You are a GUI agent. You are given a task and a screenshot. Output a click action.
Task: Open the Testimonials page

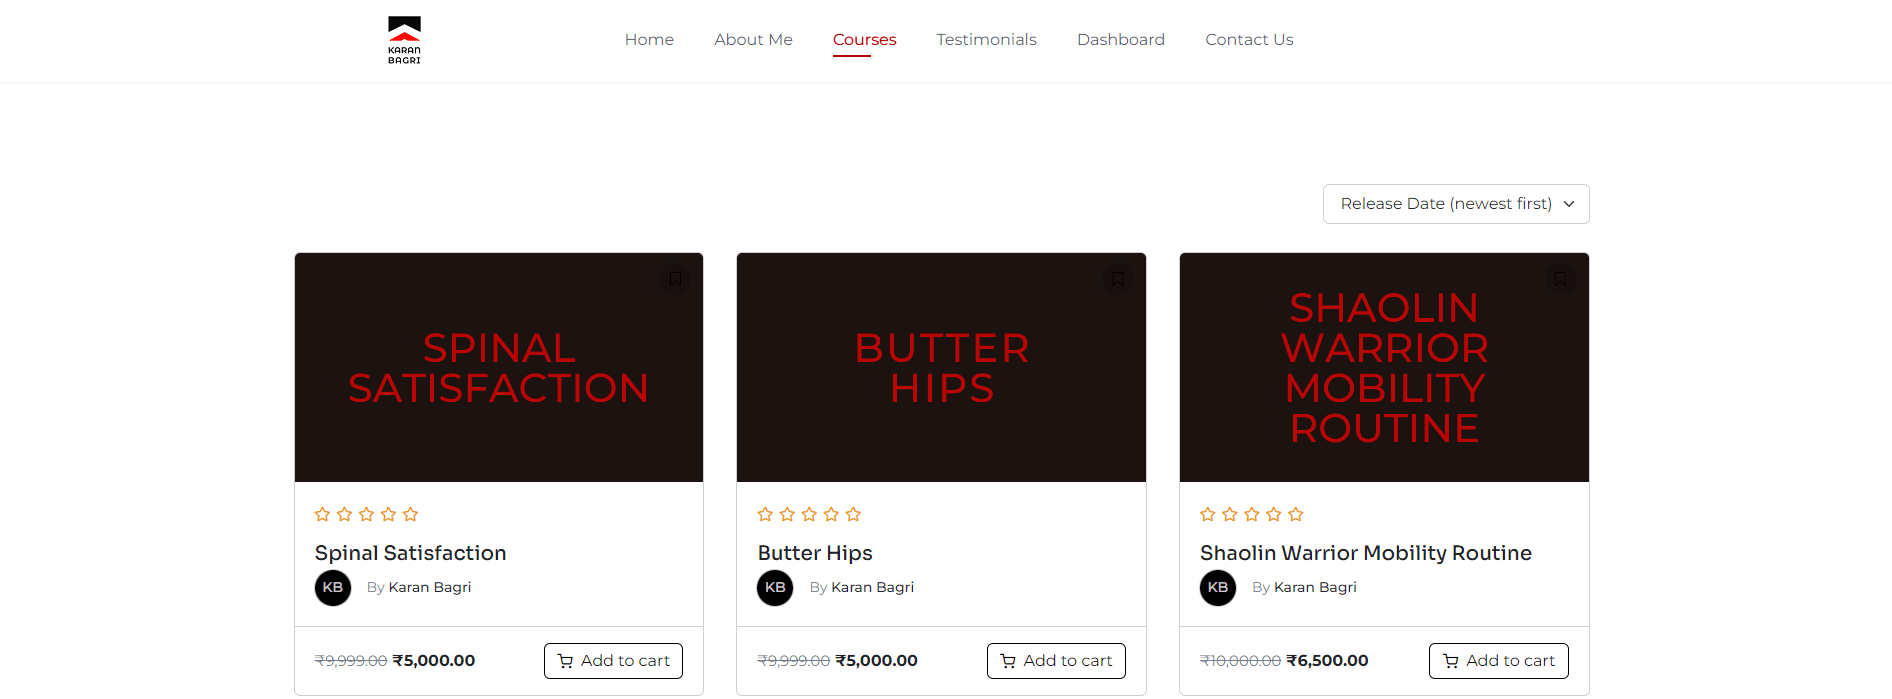986,40
